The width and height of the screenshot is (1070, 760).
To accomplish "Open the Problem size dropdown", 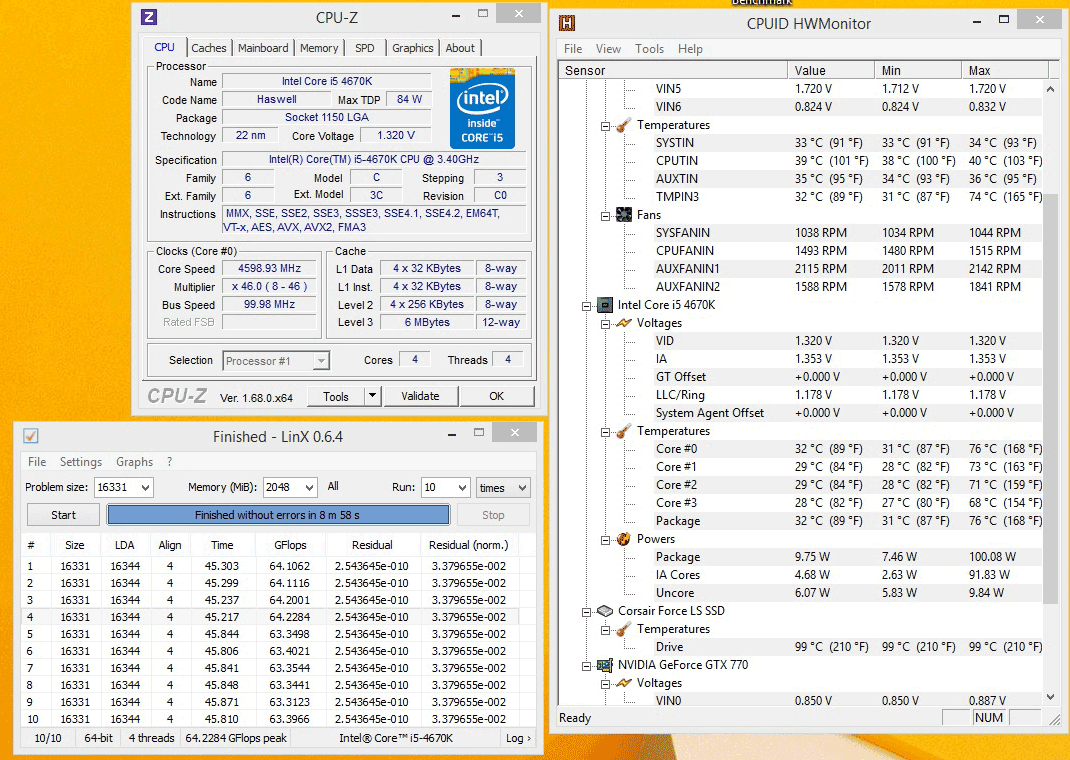I will 145,488.
